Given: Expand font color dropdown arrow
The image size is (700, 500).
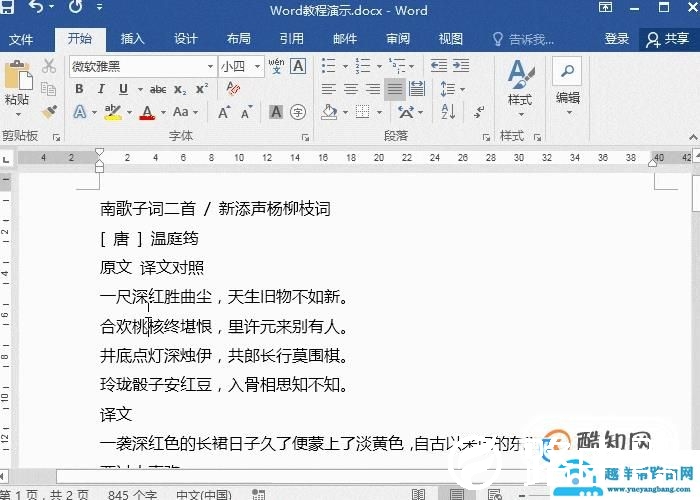Looking at the screenshot, I should coord(163,112).
